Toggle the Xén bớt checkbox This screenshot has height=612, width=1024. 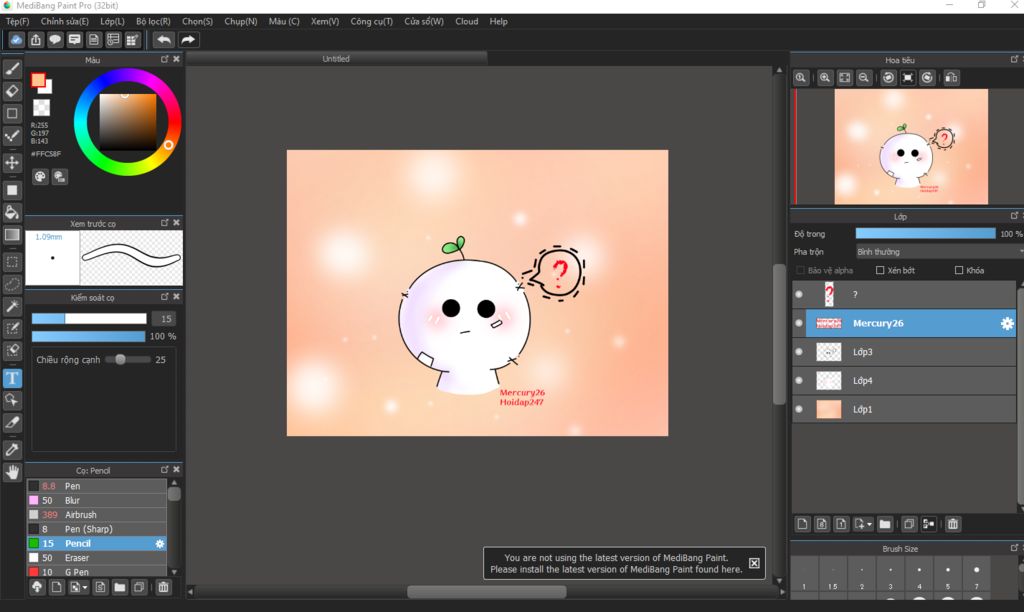[x=880, y=270]
